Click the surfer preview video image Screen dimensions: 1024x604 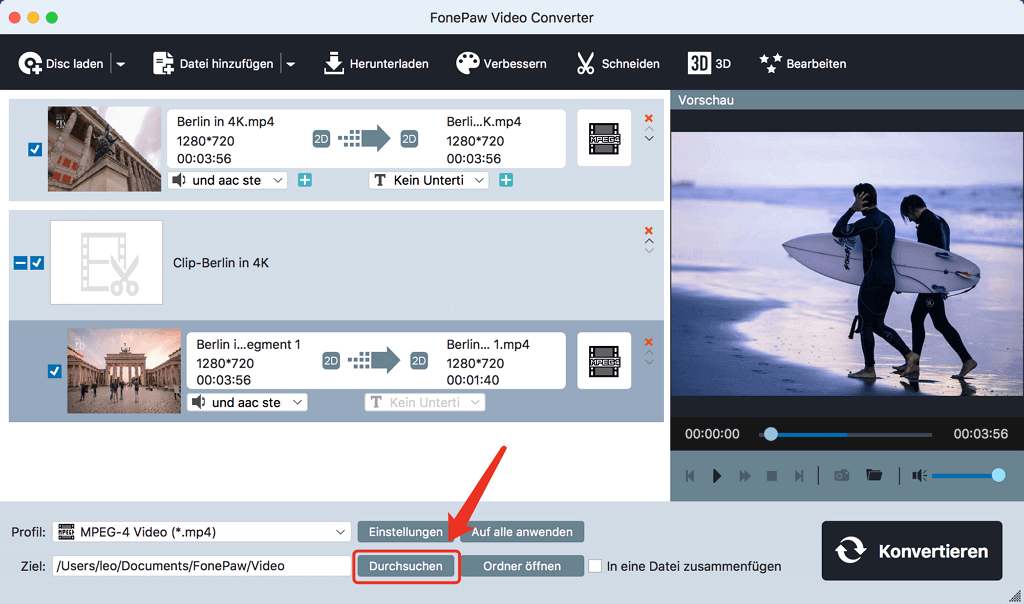click(x=847, y=264)
